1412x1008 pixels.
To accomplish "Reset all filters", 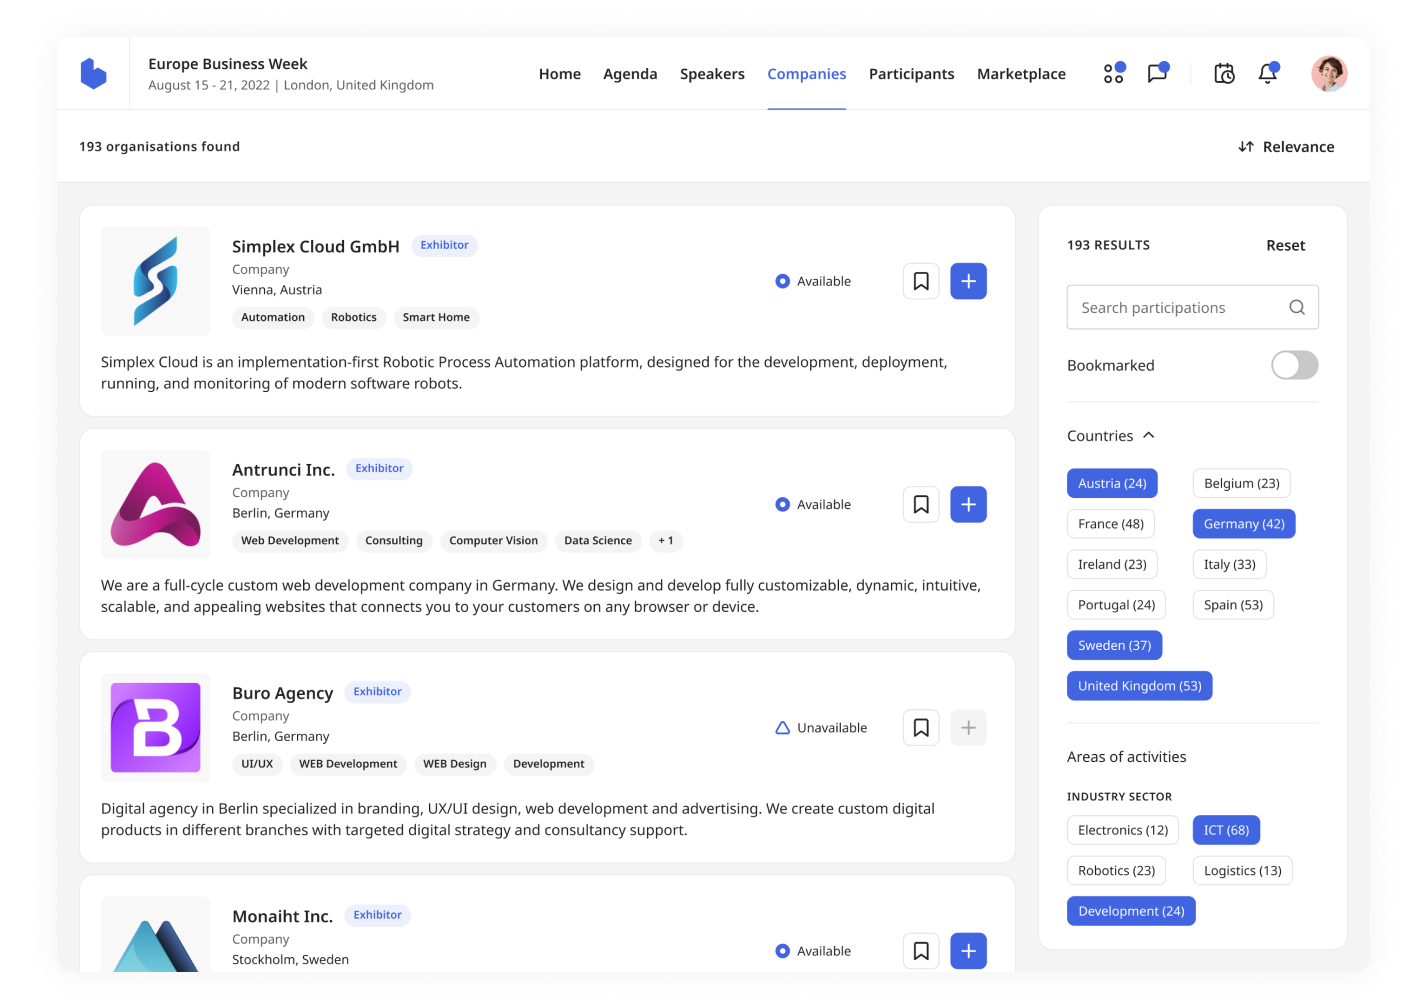I will click(1285, 245).
